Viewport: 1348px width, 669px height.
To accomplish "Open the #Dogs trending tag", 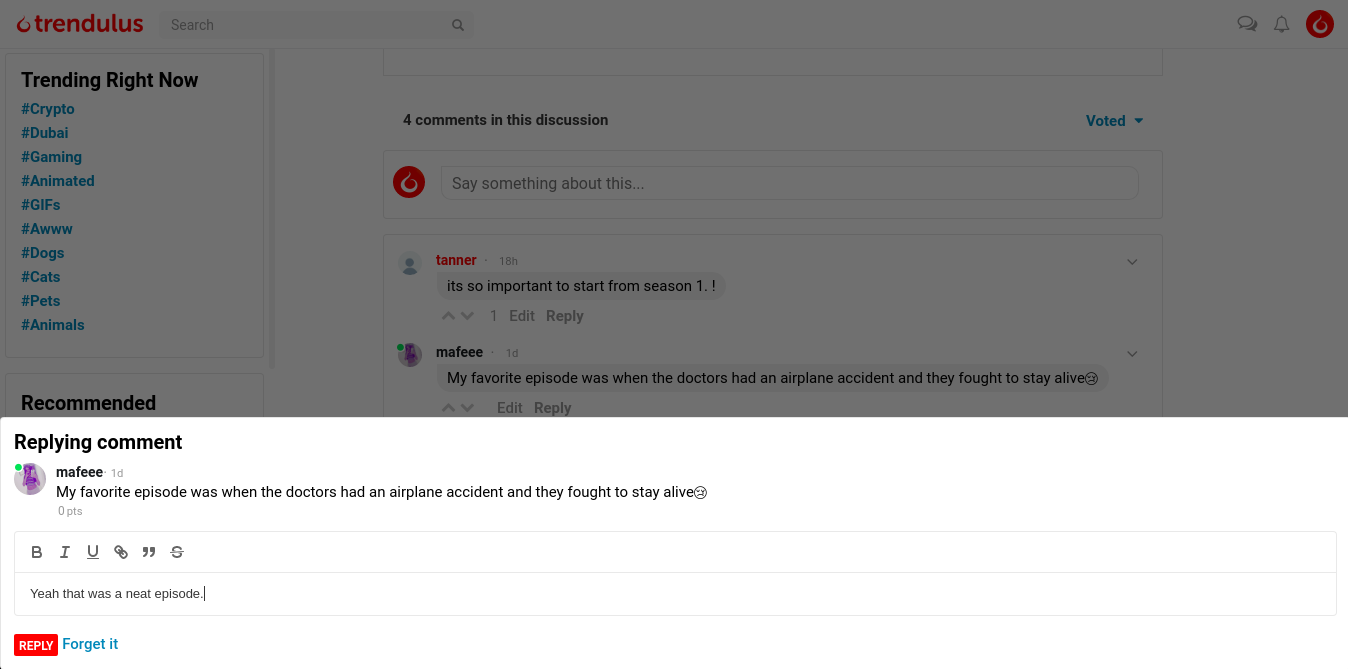I will [x=43, y=253].
